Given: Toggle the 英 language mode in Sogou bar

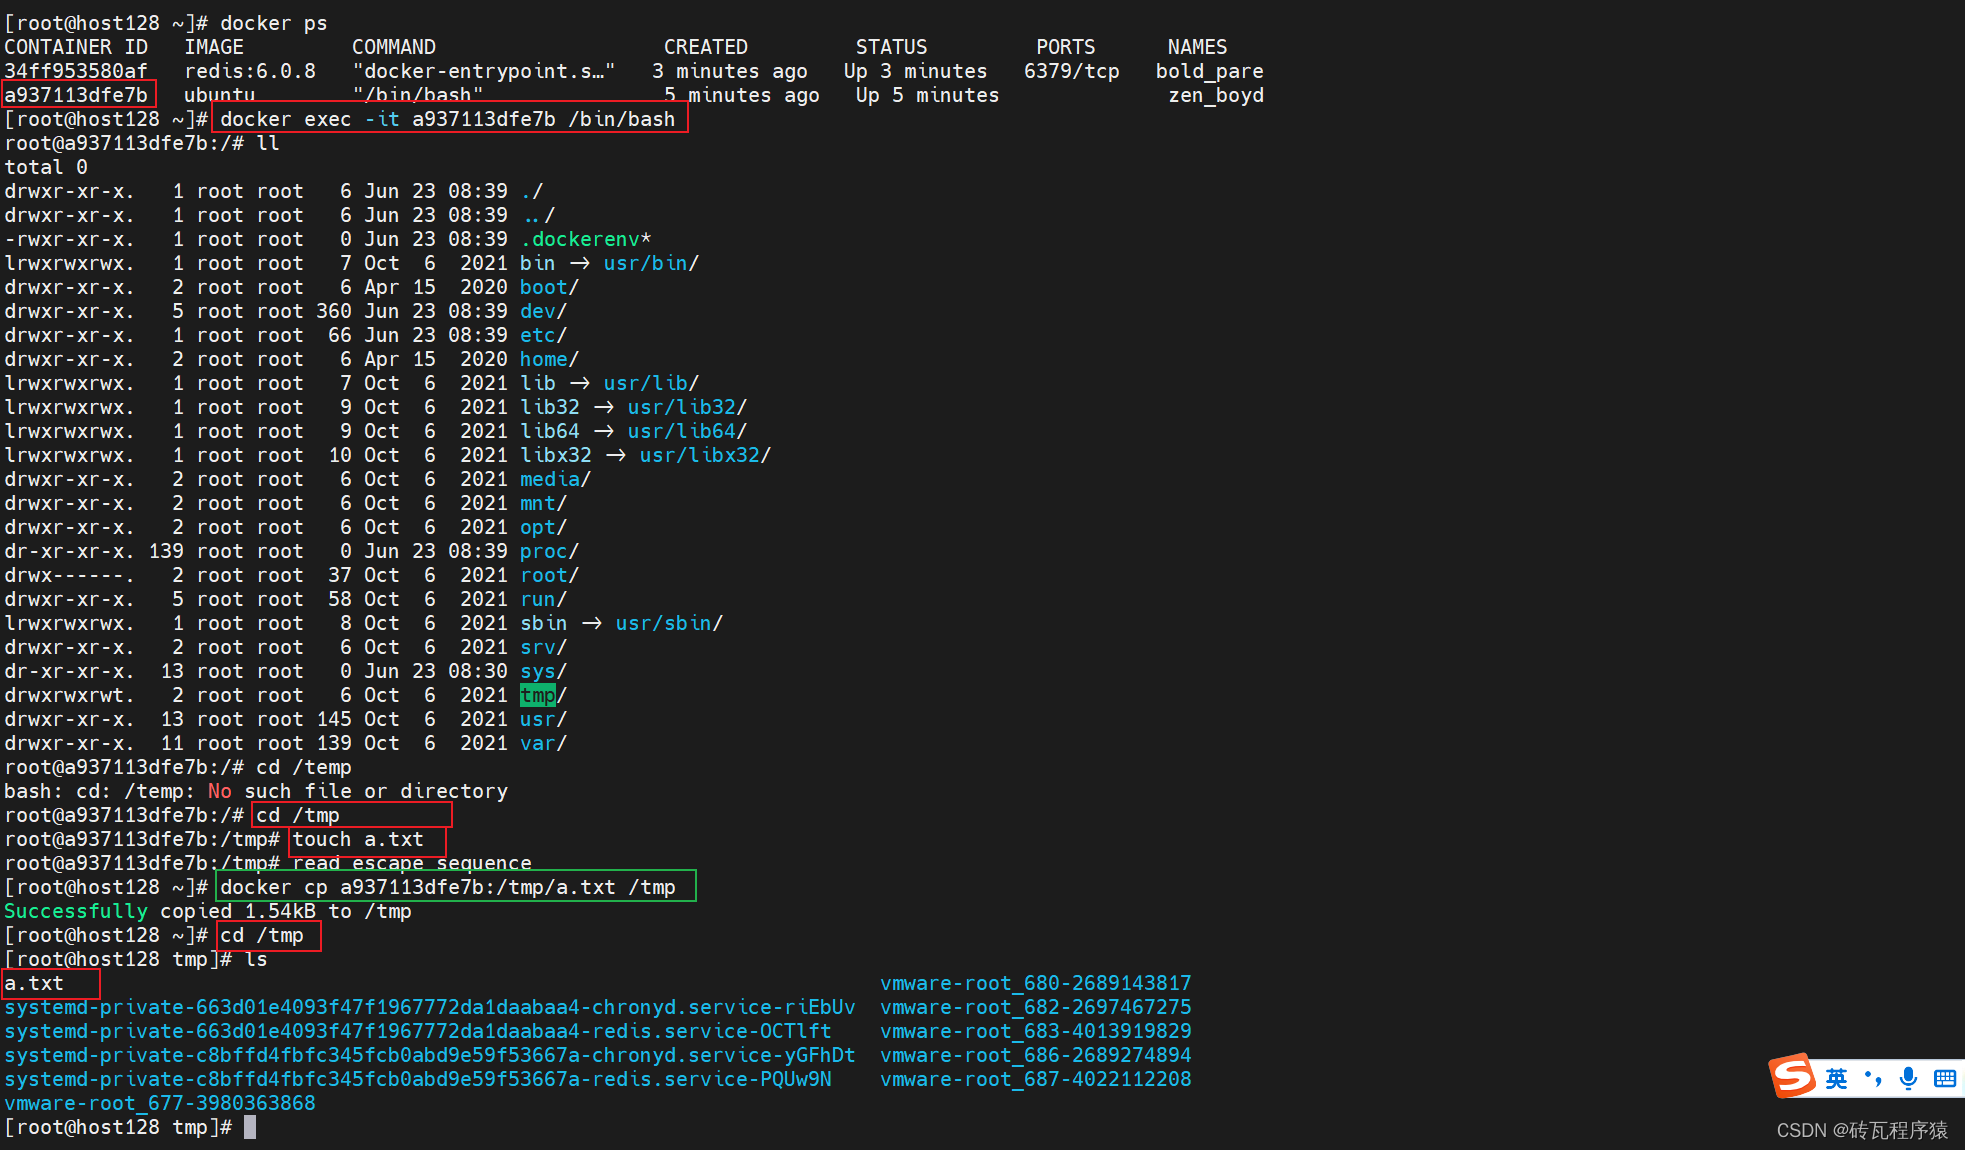Looking at the screenshot, I should 1836,1078.
